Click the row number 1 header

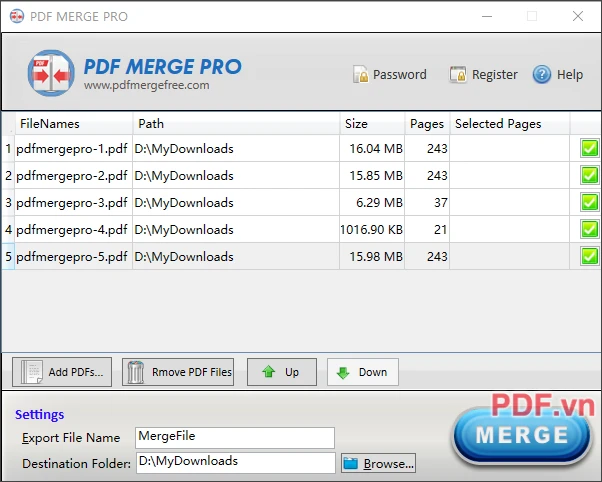[x=8, y=148]
